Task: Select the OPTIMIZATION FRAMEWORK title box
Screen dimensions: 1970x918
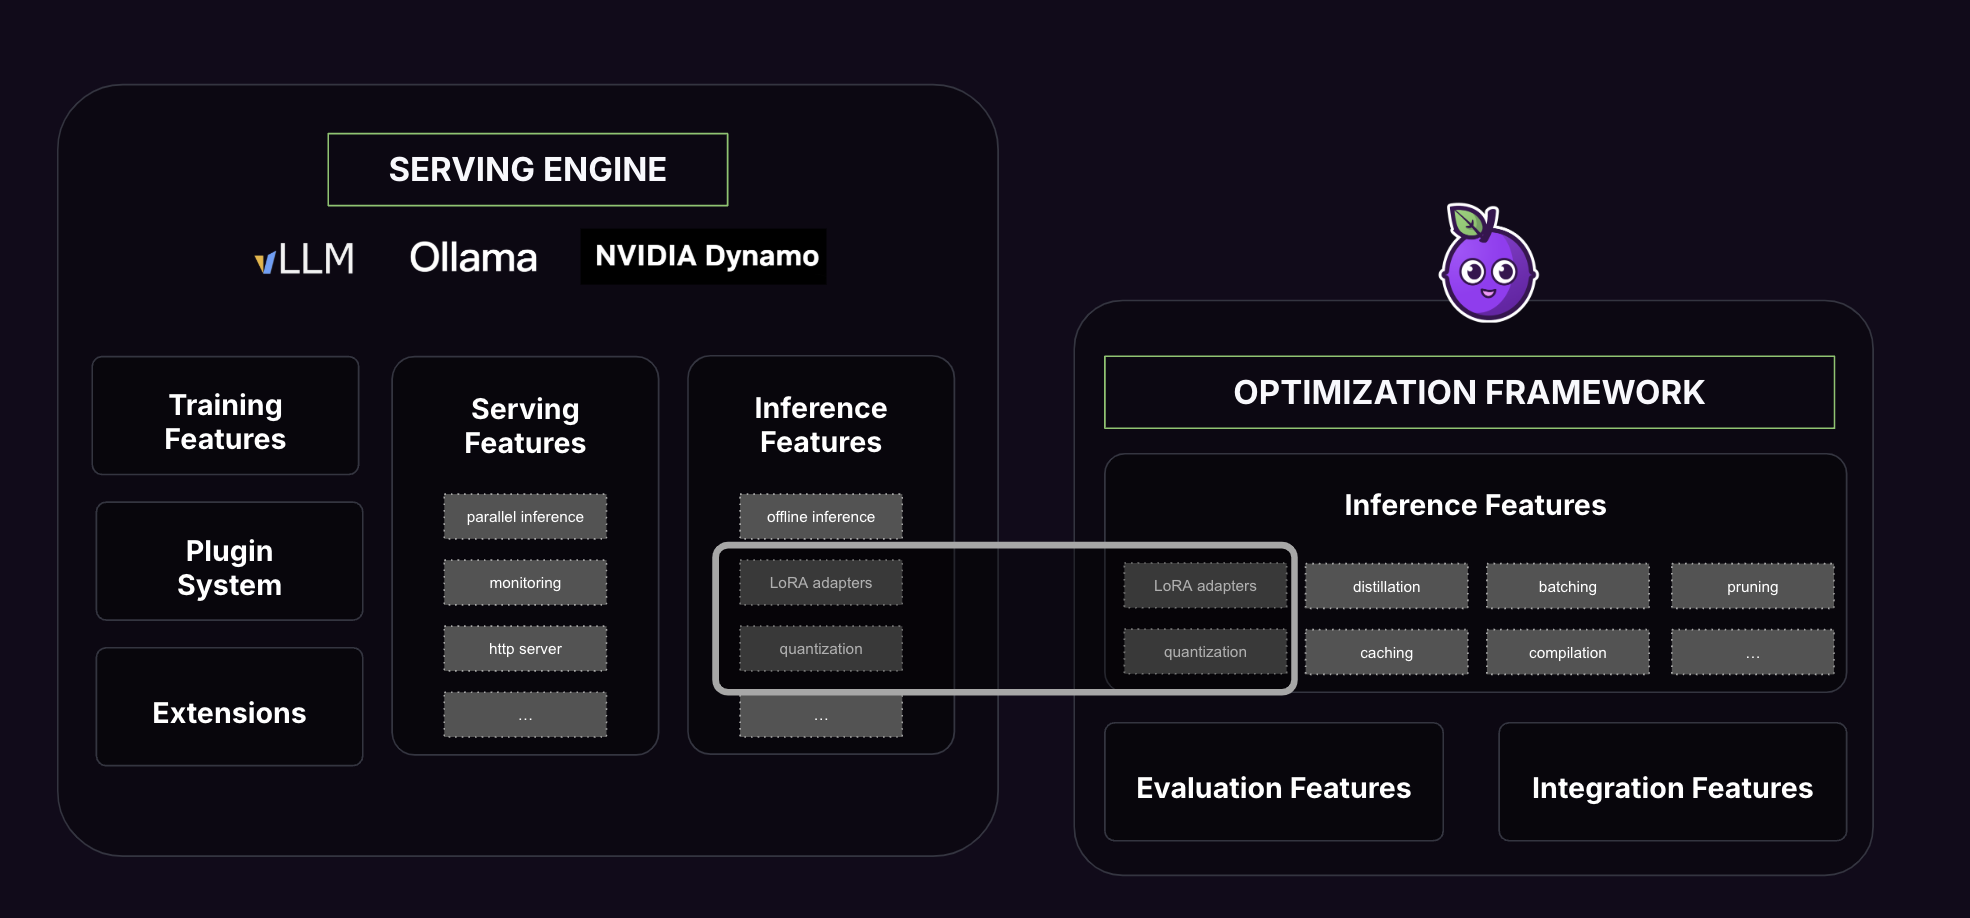Action: [x=1468, y=392]
